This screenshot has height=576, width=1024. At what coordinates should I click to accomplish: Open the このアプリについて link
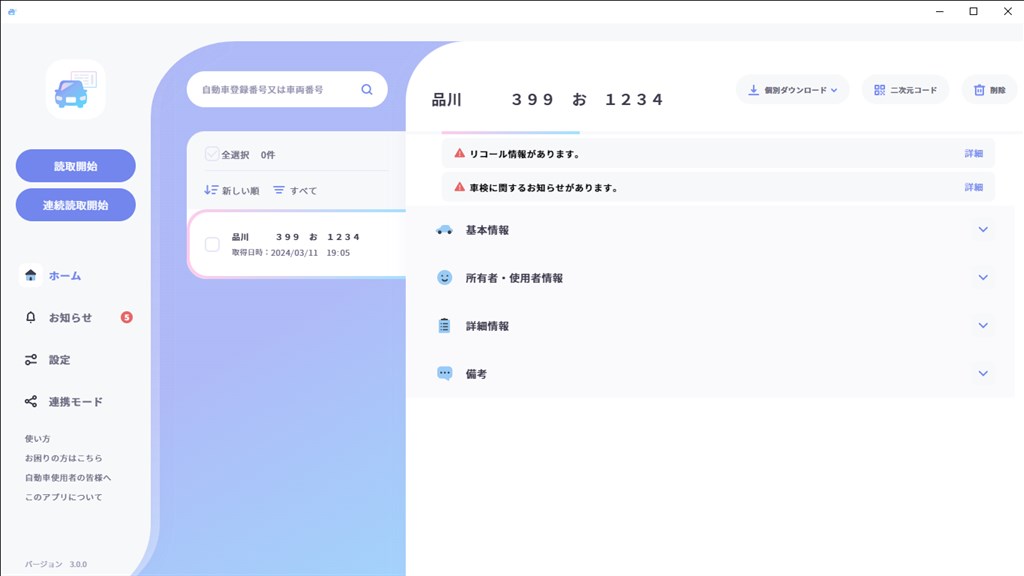coord(63,497)
